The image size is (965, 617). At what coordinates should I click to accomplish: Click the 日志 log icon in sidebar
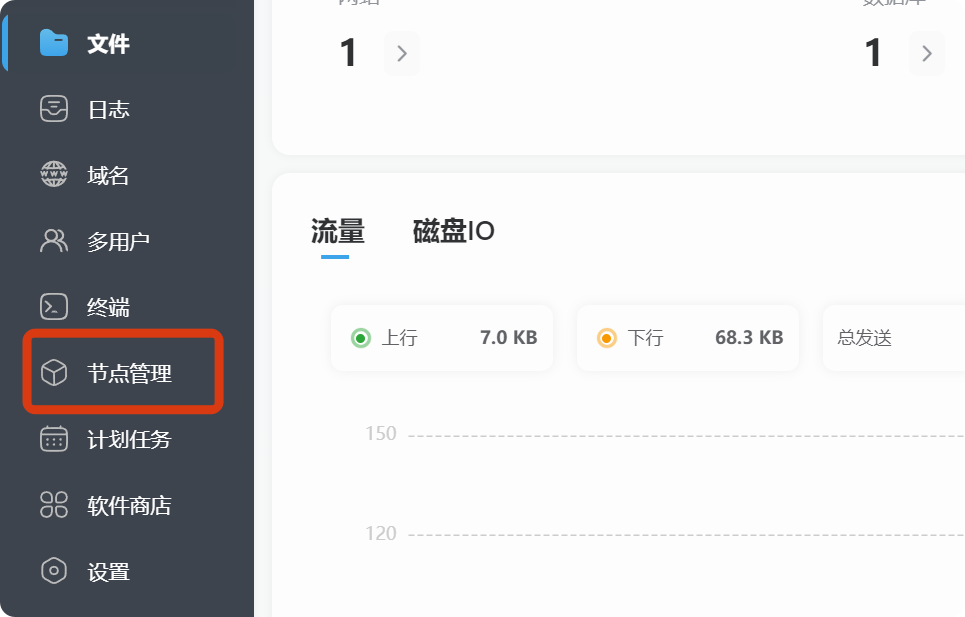(x=53, y=109)
